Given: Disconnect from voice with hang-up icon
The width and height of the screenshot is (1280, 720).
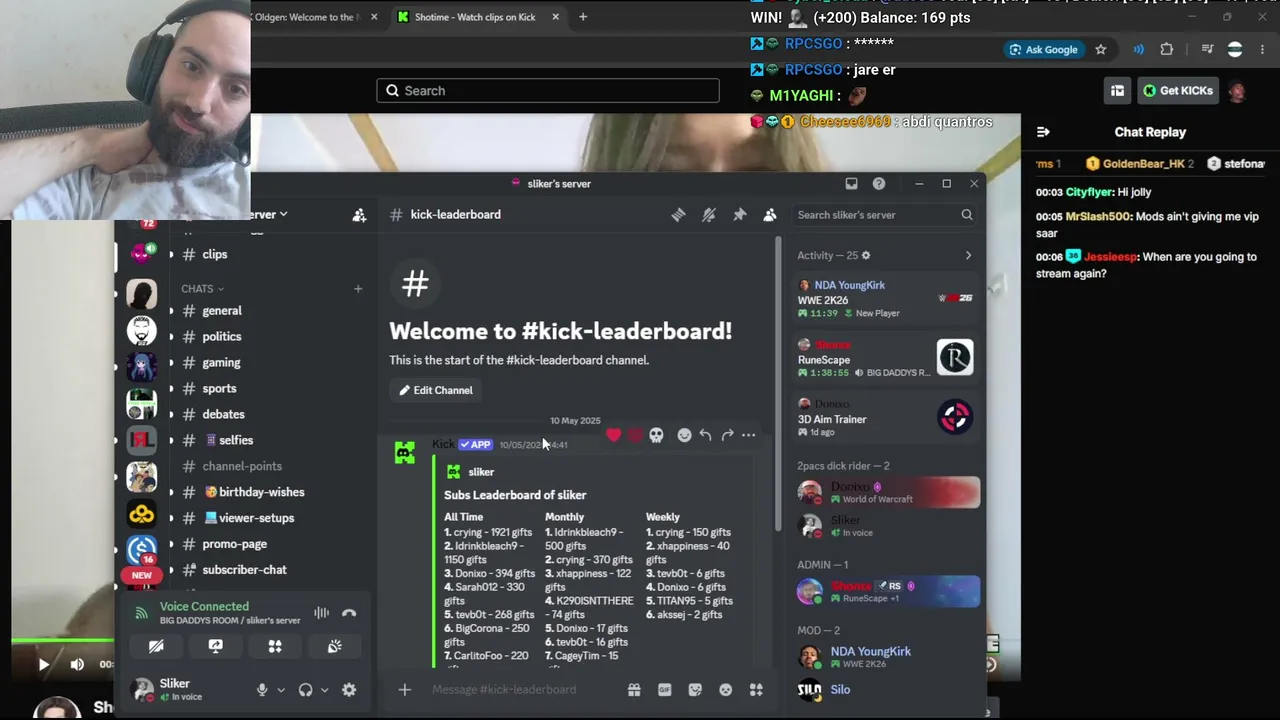Looking at the screenshot, I should coord(349,613).
